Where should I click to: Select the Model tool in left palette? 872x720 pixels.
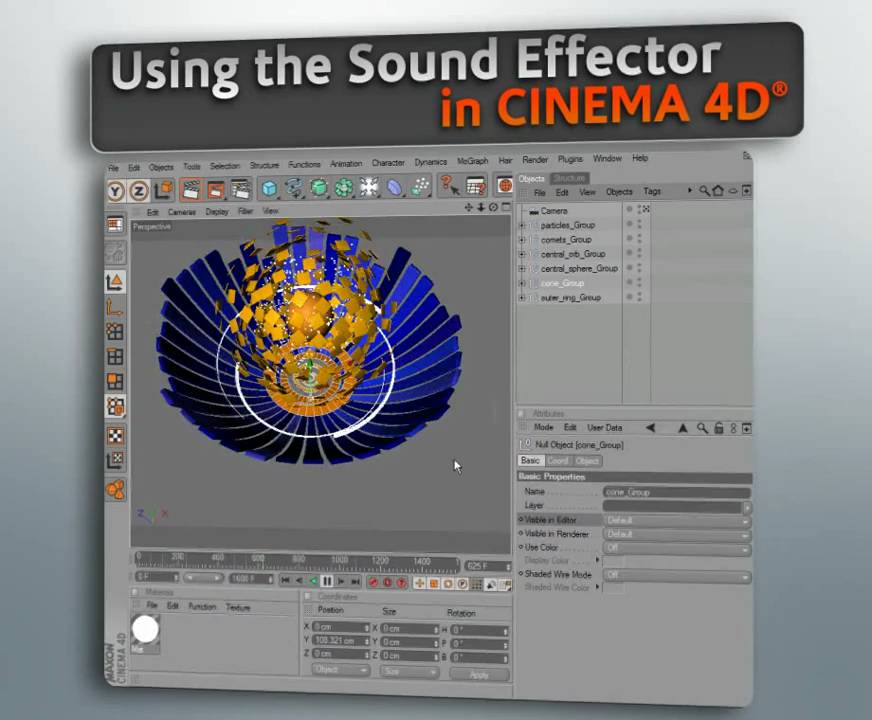(x=115, y=282)
